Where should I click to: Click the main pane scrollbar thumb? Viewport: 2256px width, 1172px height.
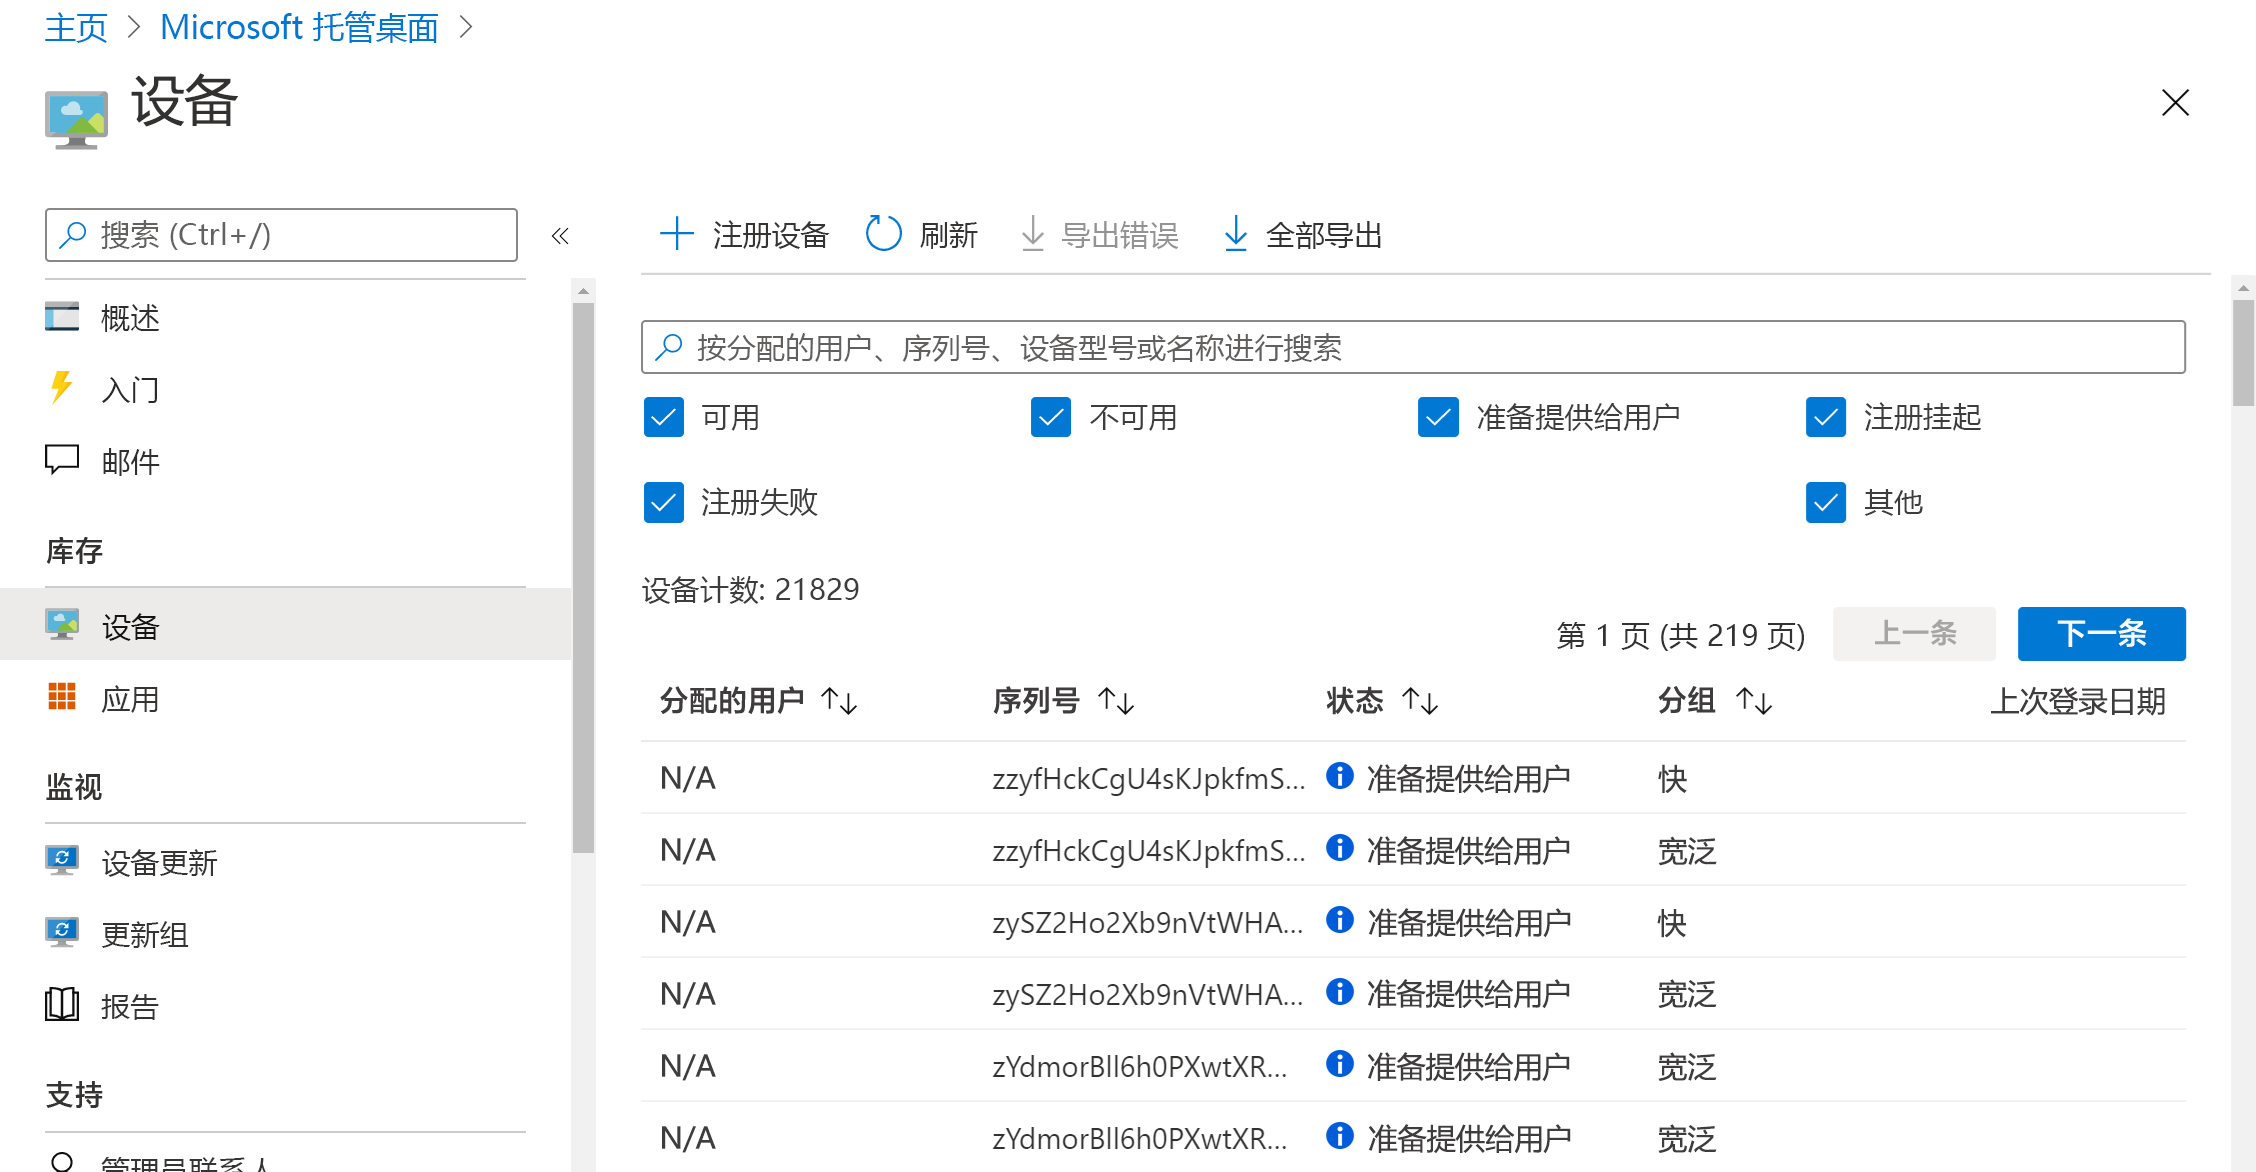(x=2244, y=353)
